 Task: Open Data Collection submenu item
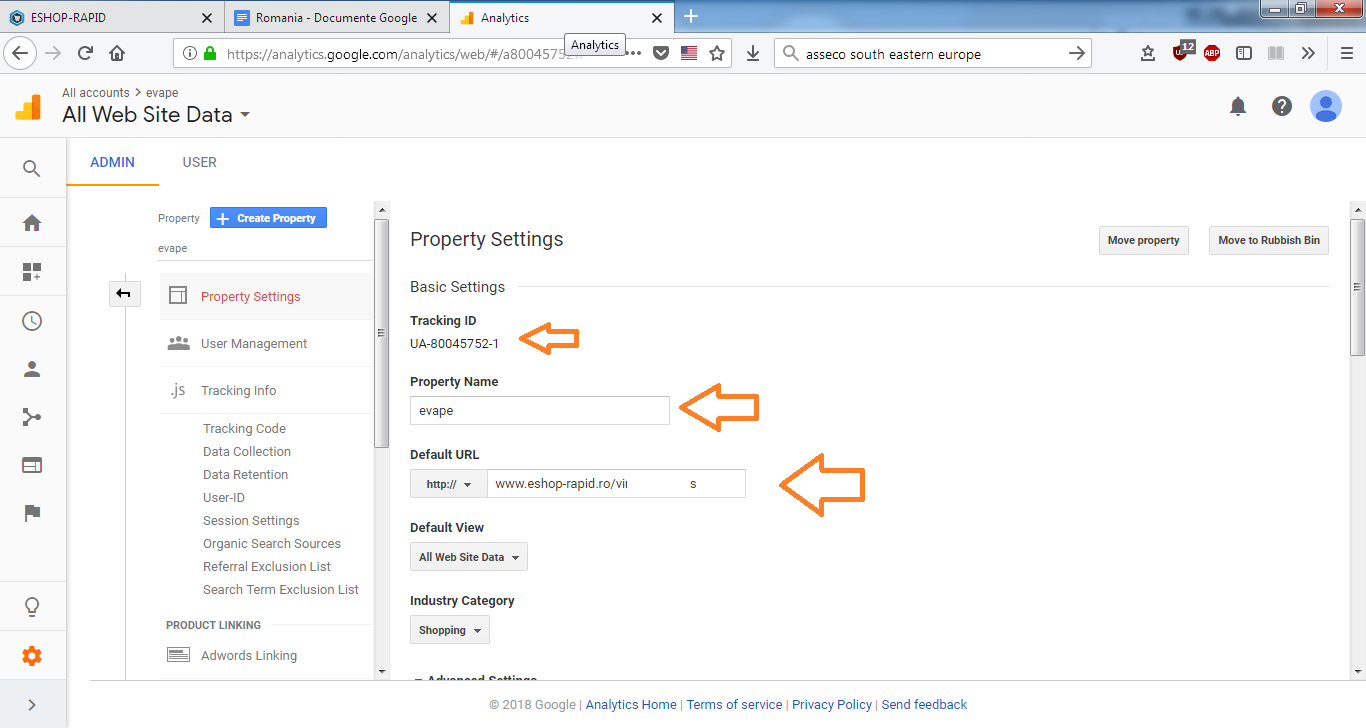coord(247,451)
